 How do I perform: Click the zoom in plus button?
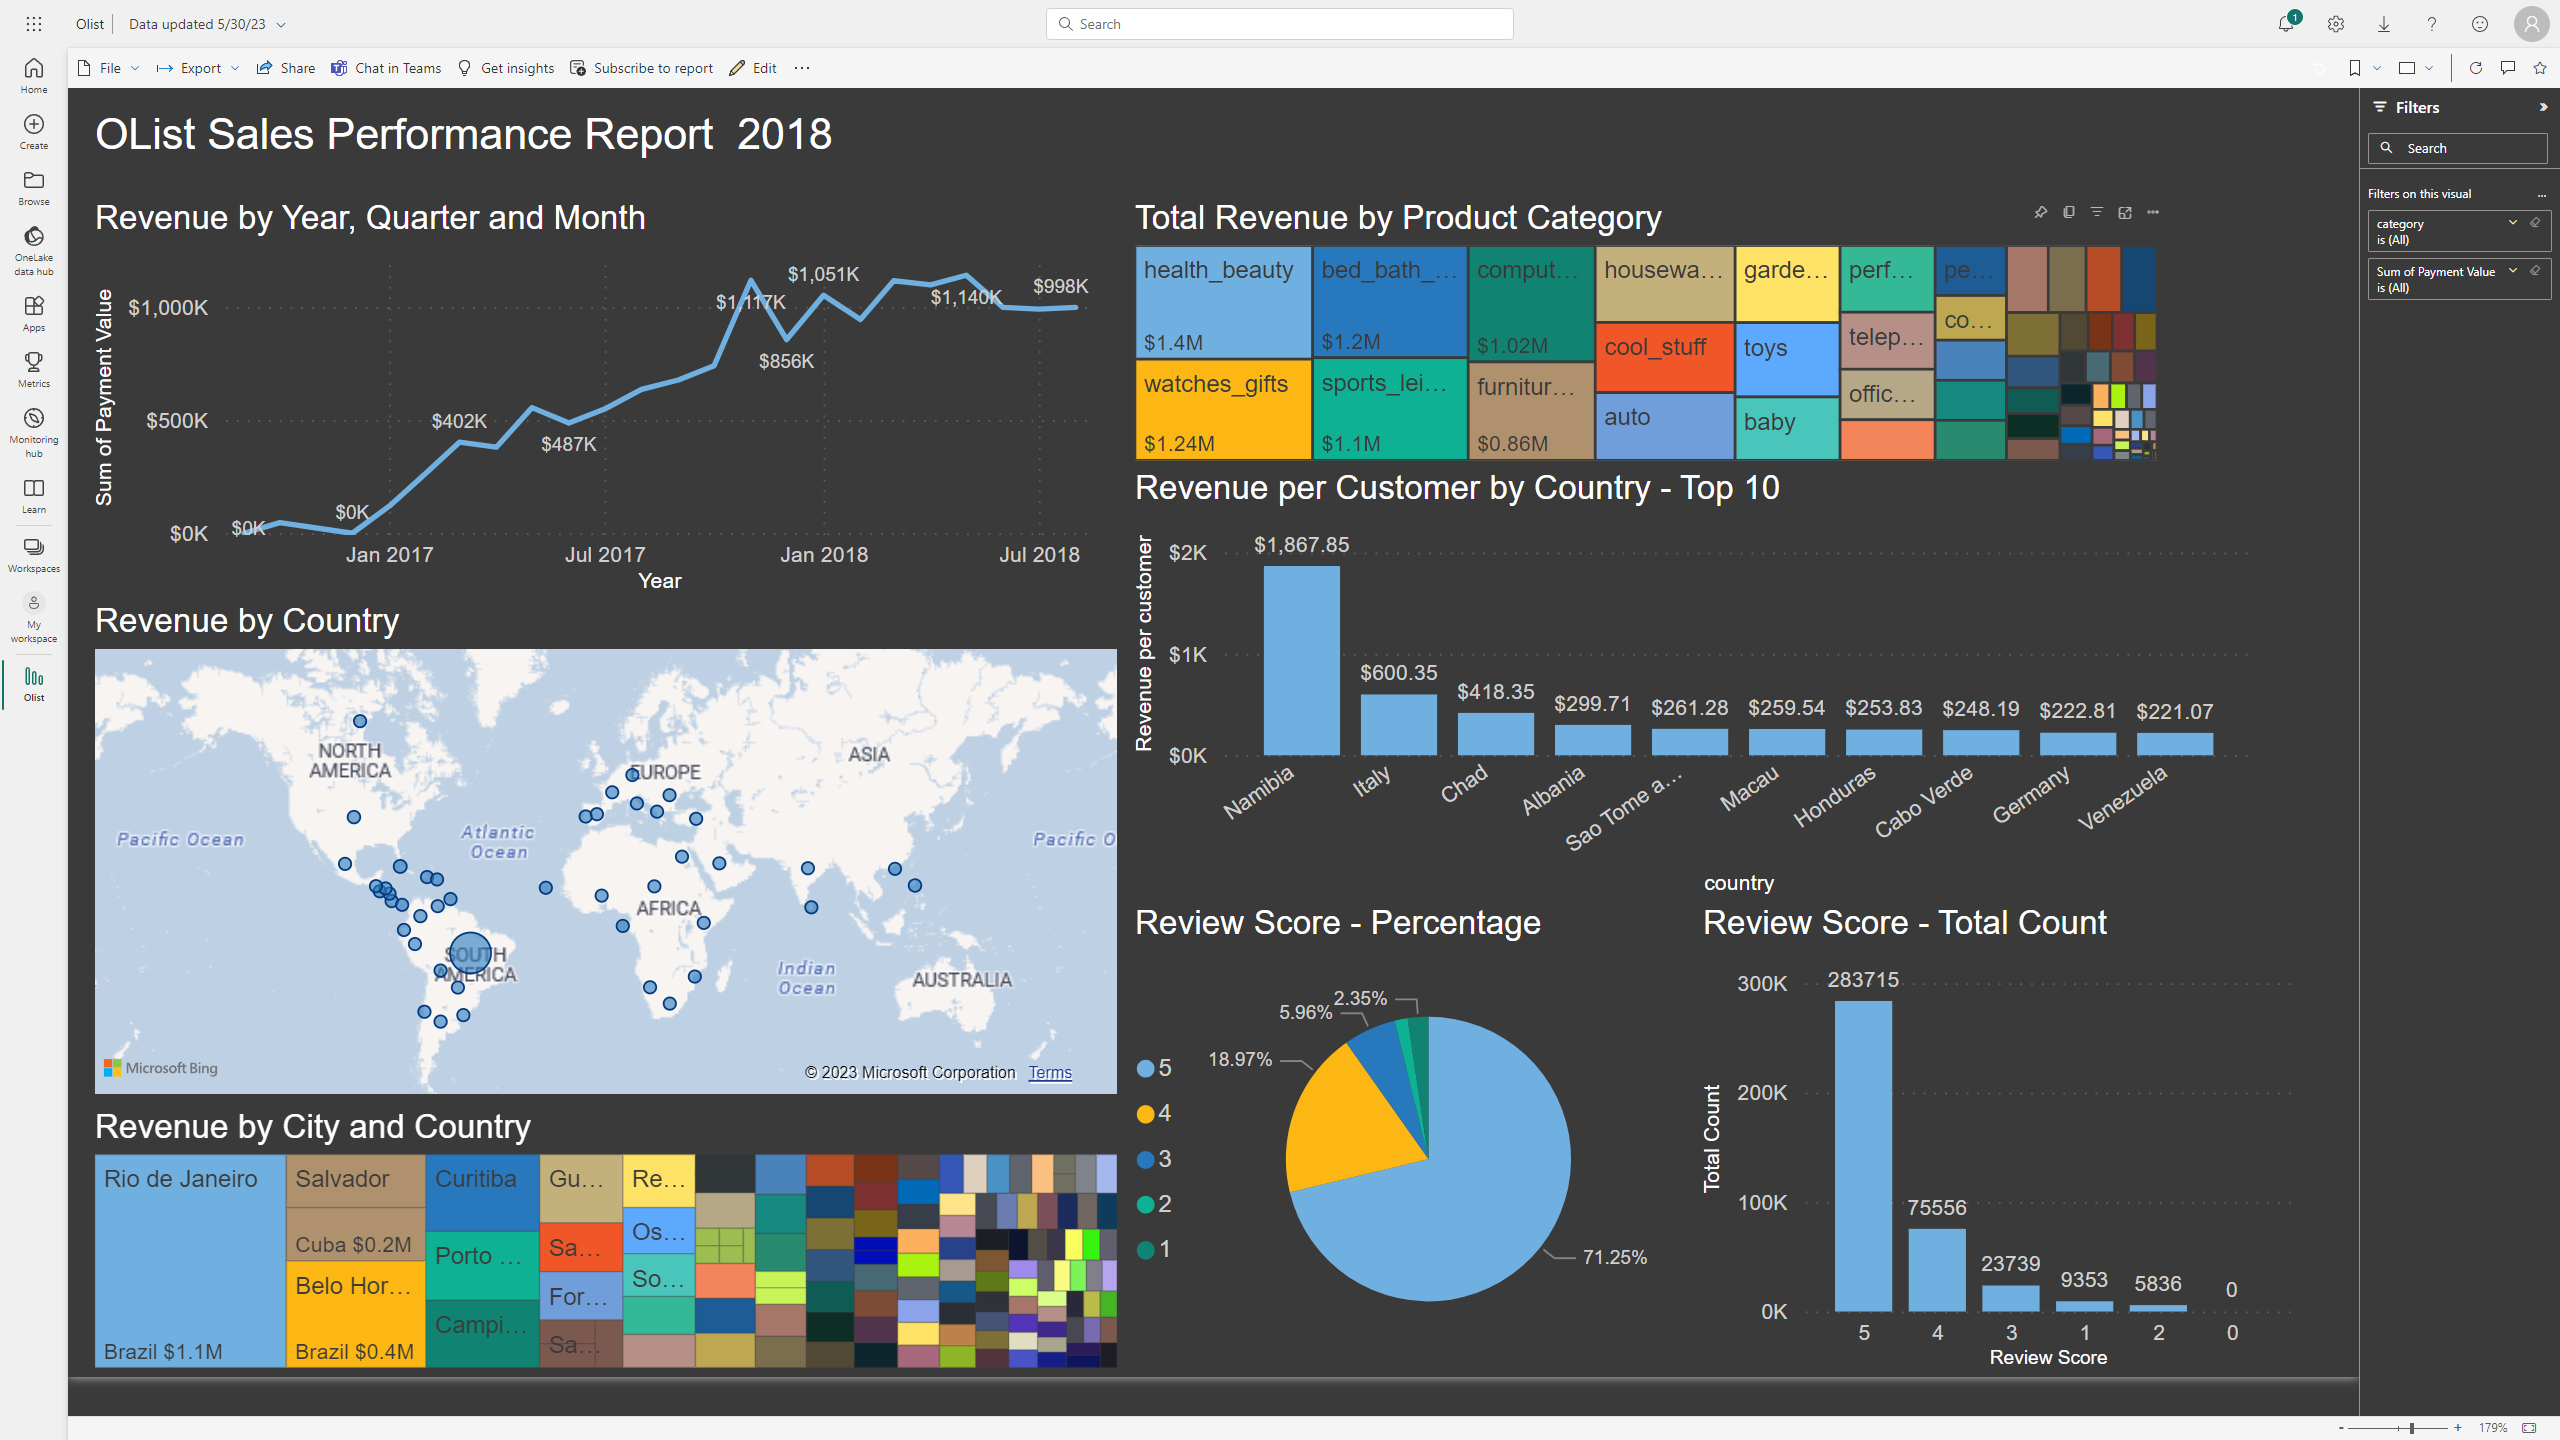click(x=2458, y=1428)
